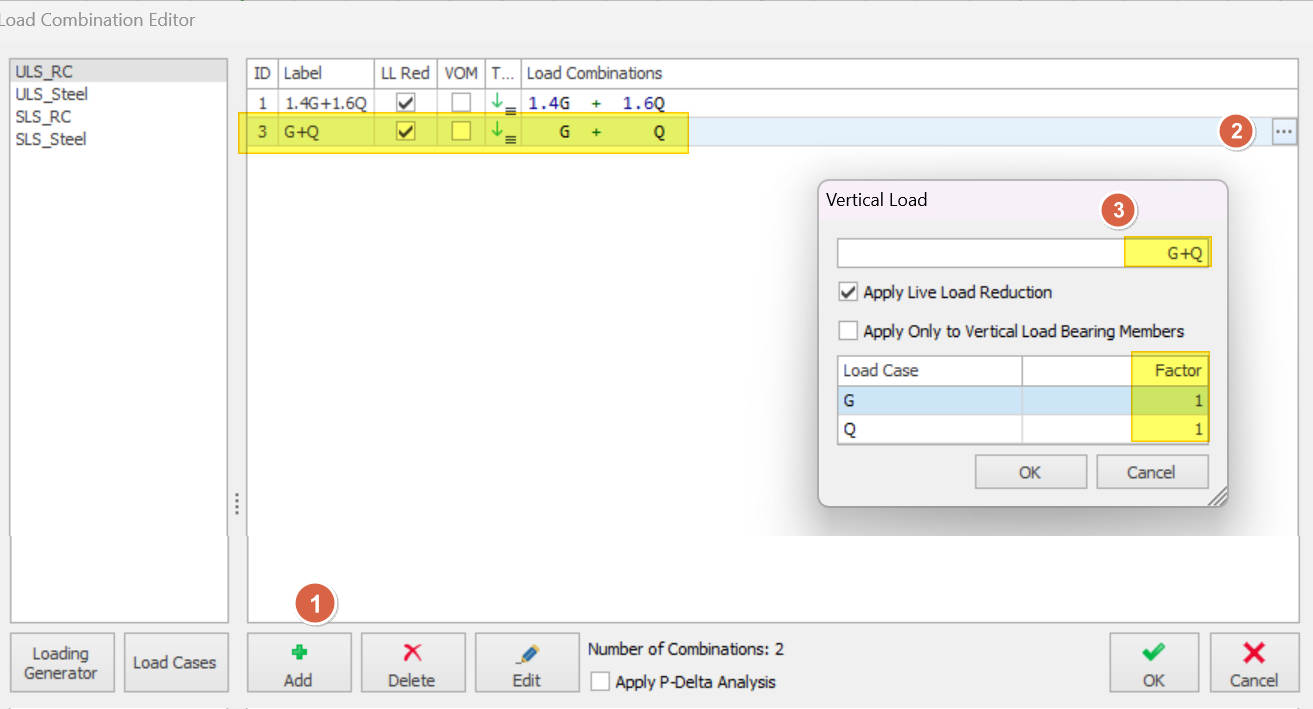1313x709 pixels.
Task: Enable VOM checkbox for G+Q row
Action: click(461, 132)
